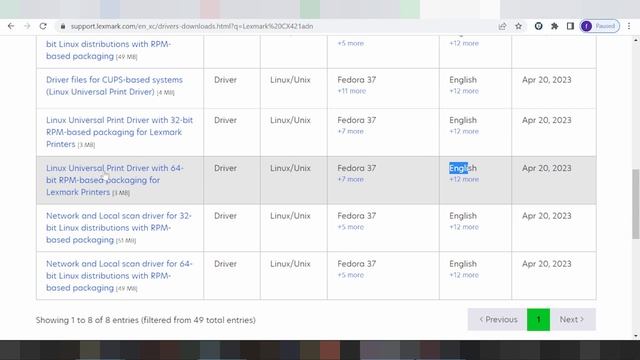Share this page via share icon

[x=502, y=26]
